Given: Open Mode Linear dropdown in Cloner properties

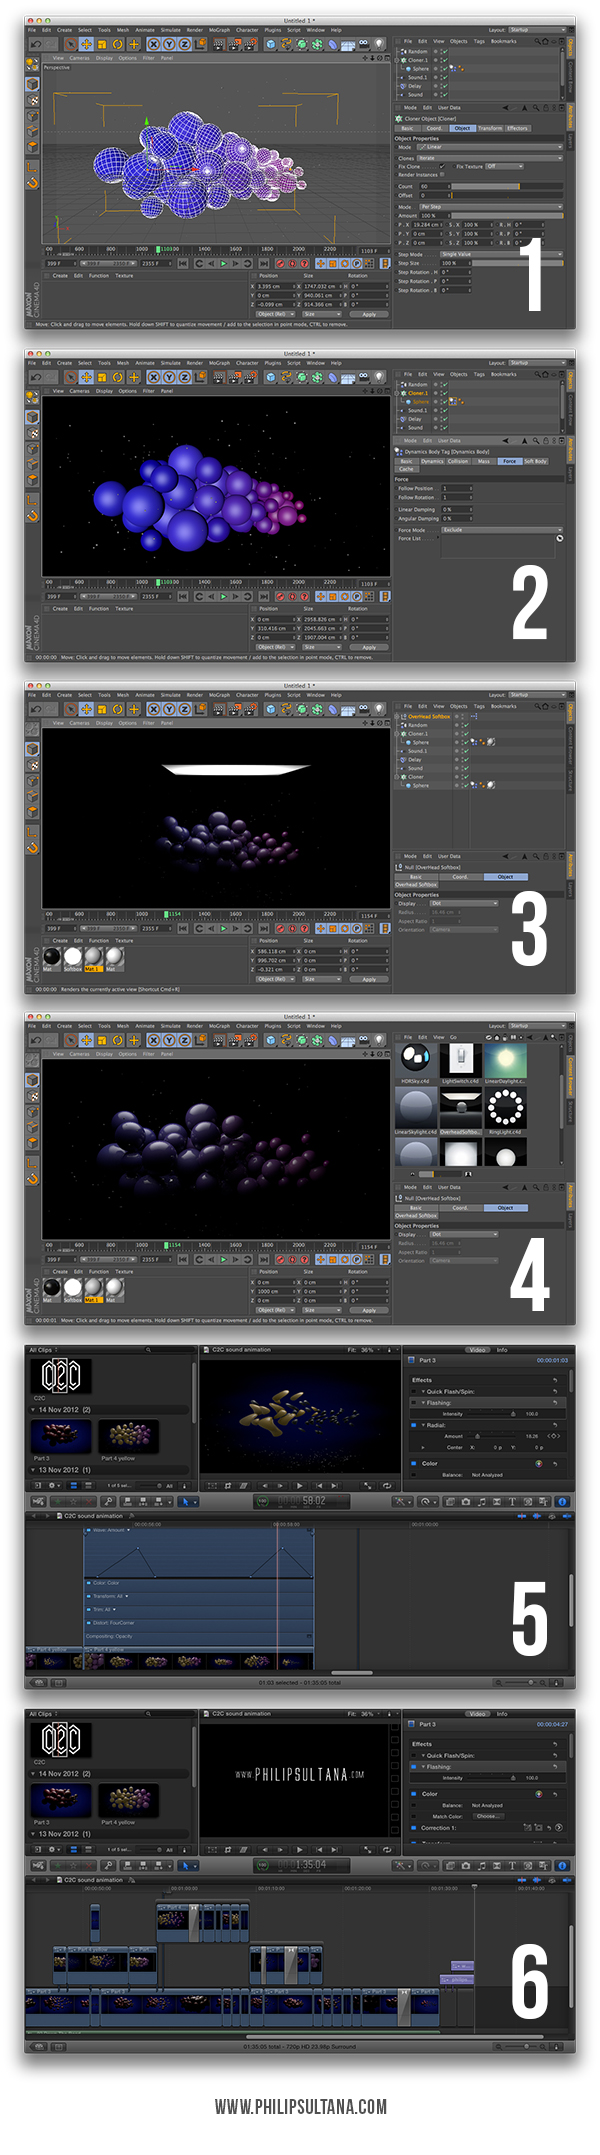Looking at the screenshot, I should click(x=491, y=147).
